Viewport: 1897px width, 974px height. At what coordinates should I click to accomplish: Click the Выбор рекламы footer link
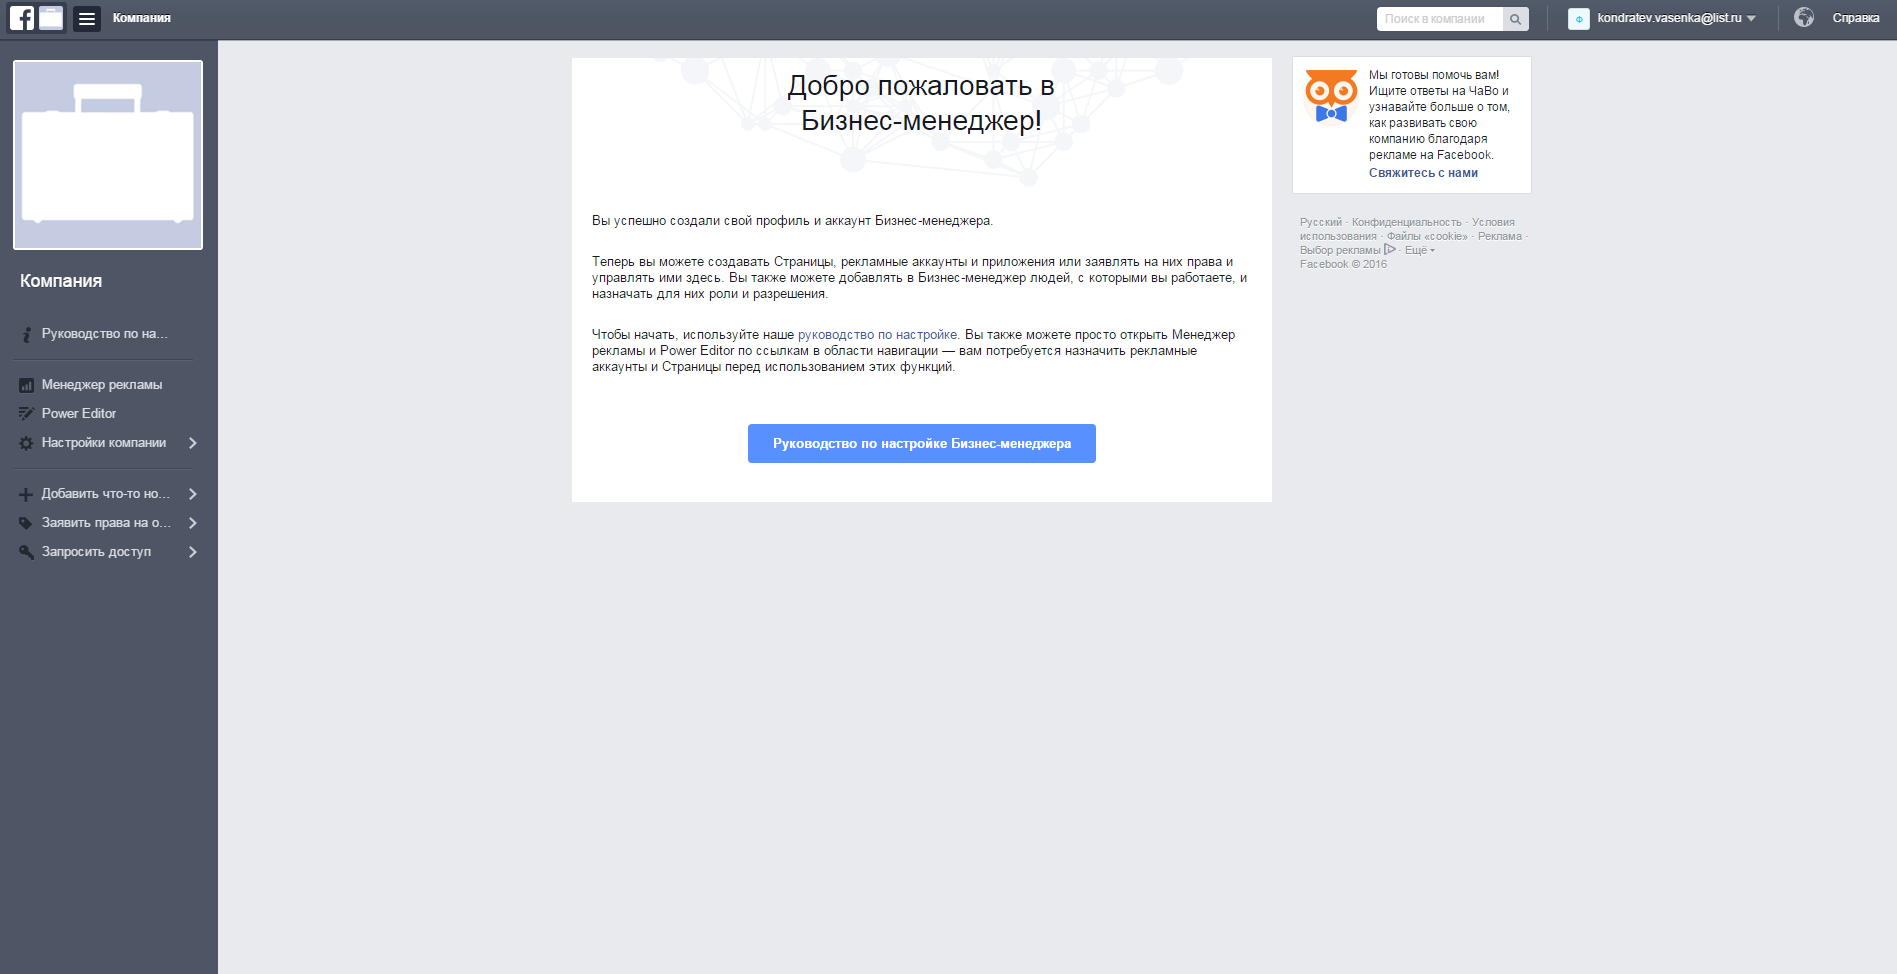1340,250
